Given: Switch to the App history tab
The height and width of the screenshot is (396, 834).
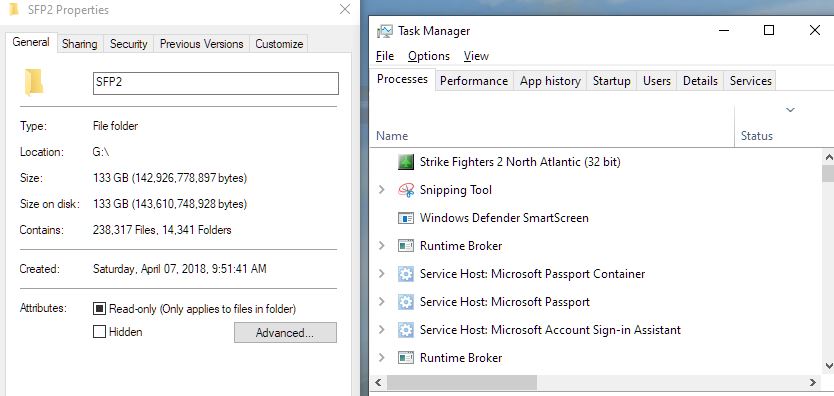Looking at the screenshot, I should 550,81.
